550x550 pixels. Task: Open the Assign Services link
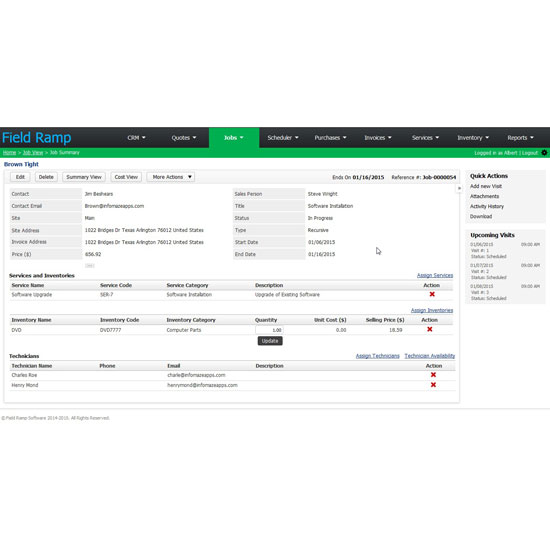[435, 275]
